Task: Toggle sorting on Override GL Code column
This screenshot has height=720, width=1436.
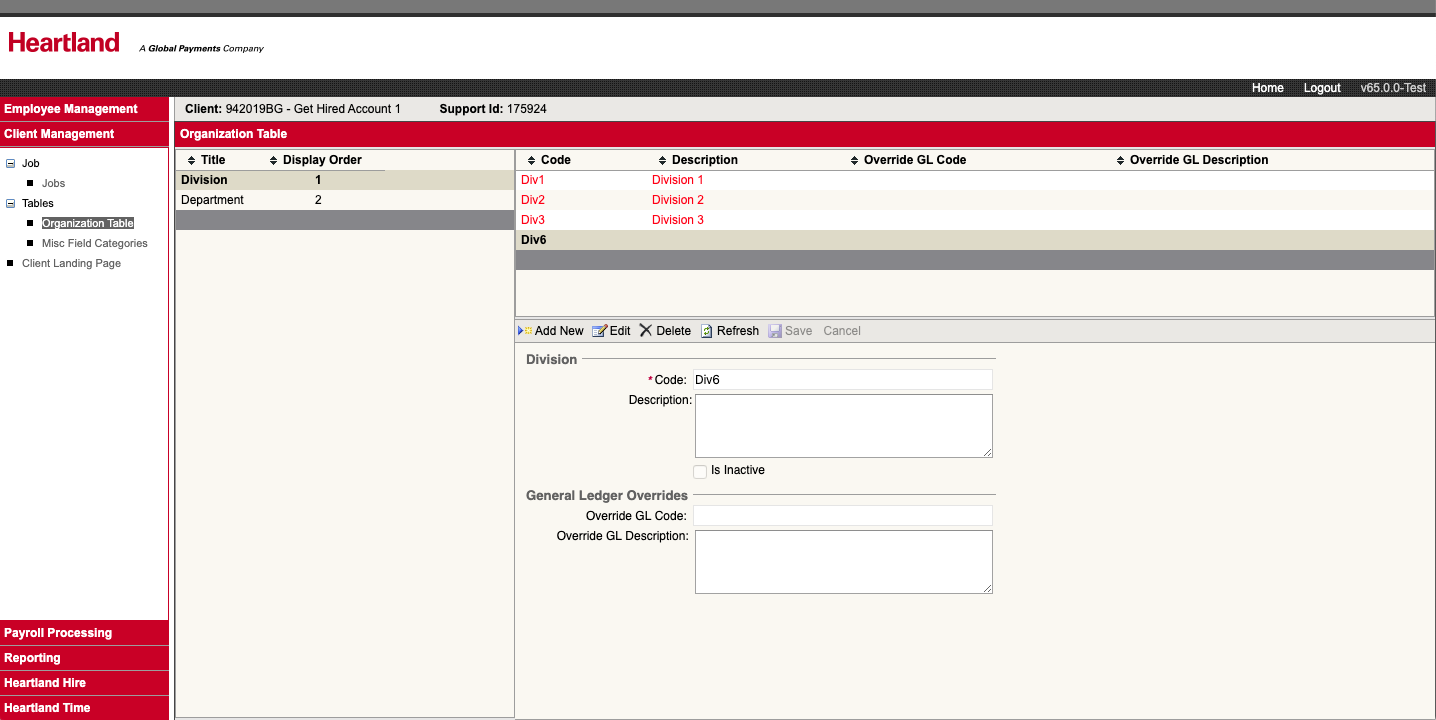Action: click(x=853, y=159)
